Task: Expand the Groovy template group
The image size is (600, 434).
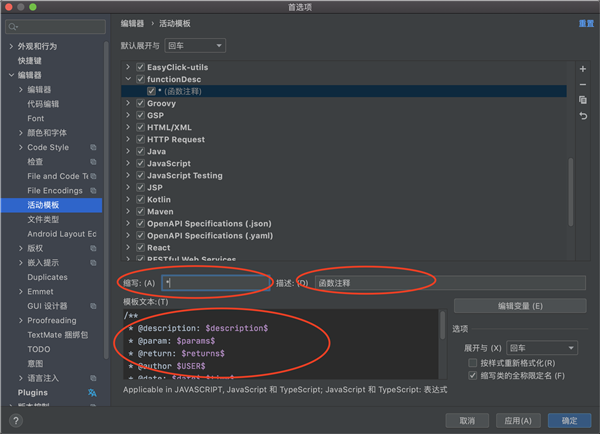Action: point(128,103)
